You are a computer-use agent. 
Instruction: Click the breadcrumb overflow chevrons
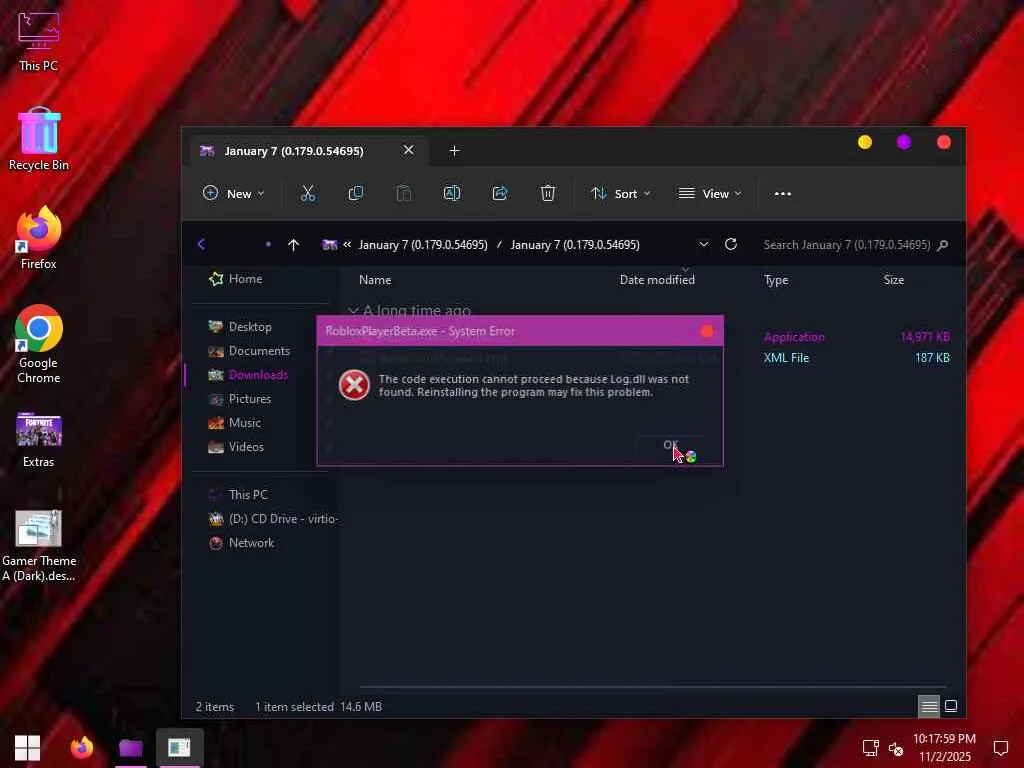click(347, 244)
